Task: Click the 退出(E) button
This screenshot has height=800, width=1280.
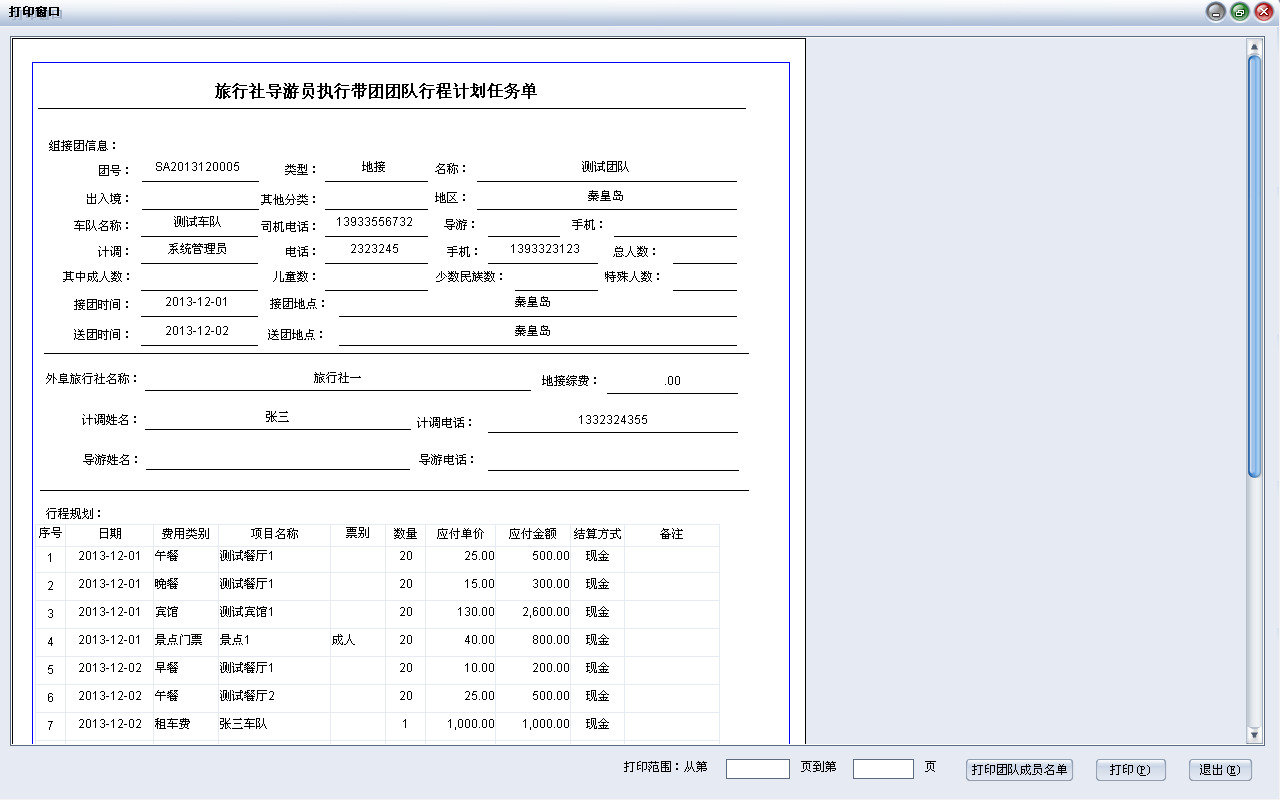Action: tap(1220, 770)
